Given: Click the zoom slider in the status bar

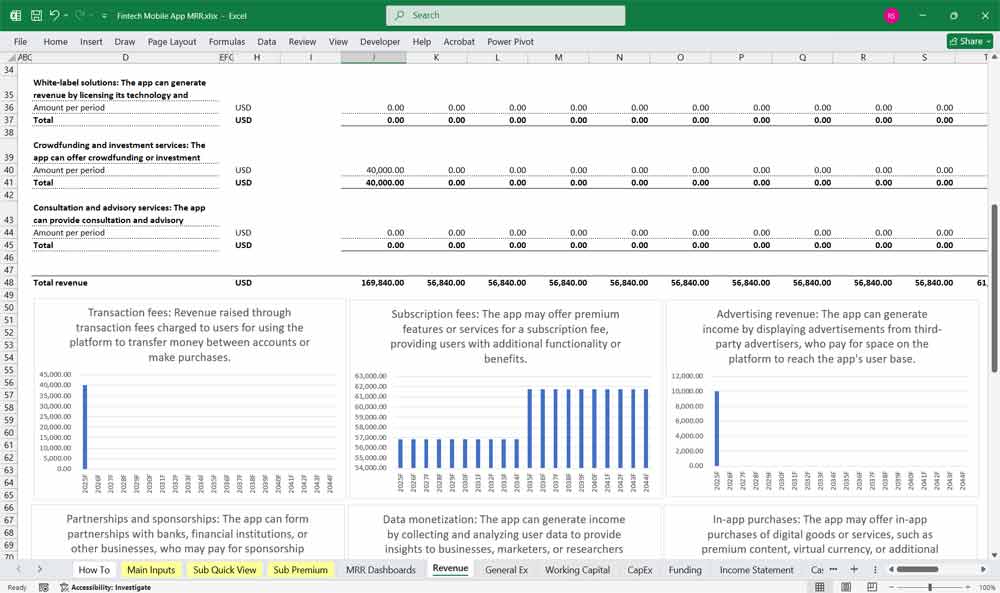Looking at the screenshot, I should point(930,587).
